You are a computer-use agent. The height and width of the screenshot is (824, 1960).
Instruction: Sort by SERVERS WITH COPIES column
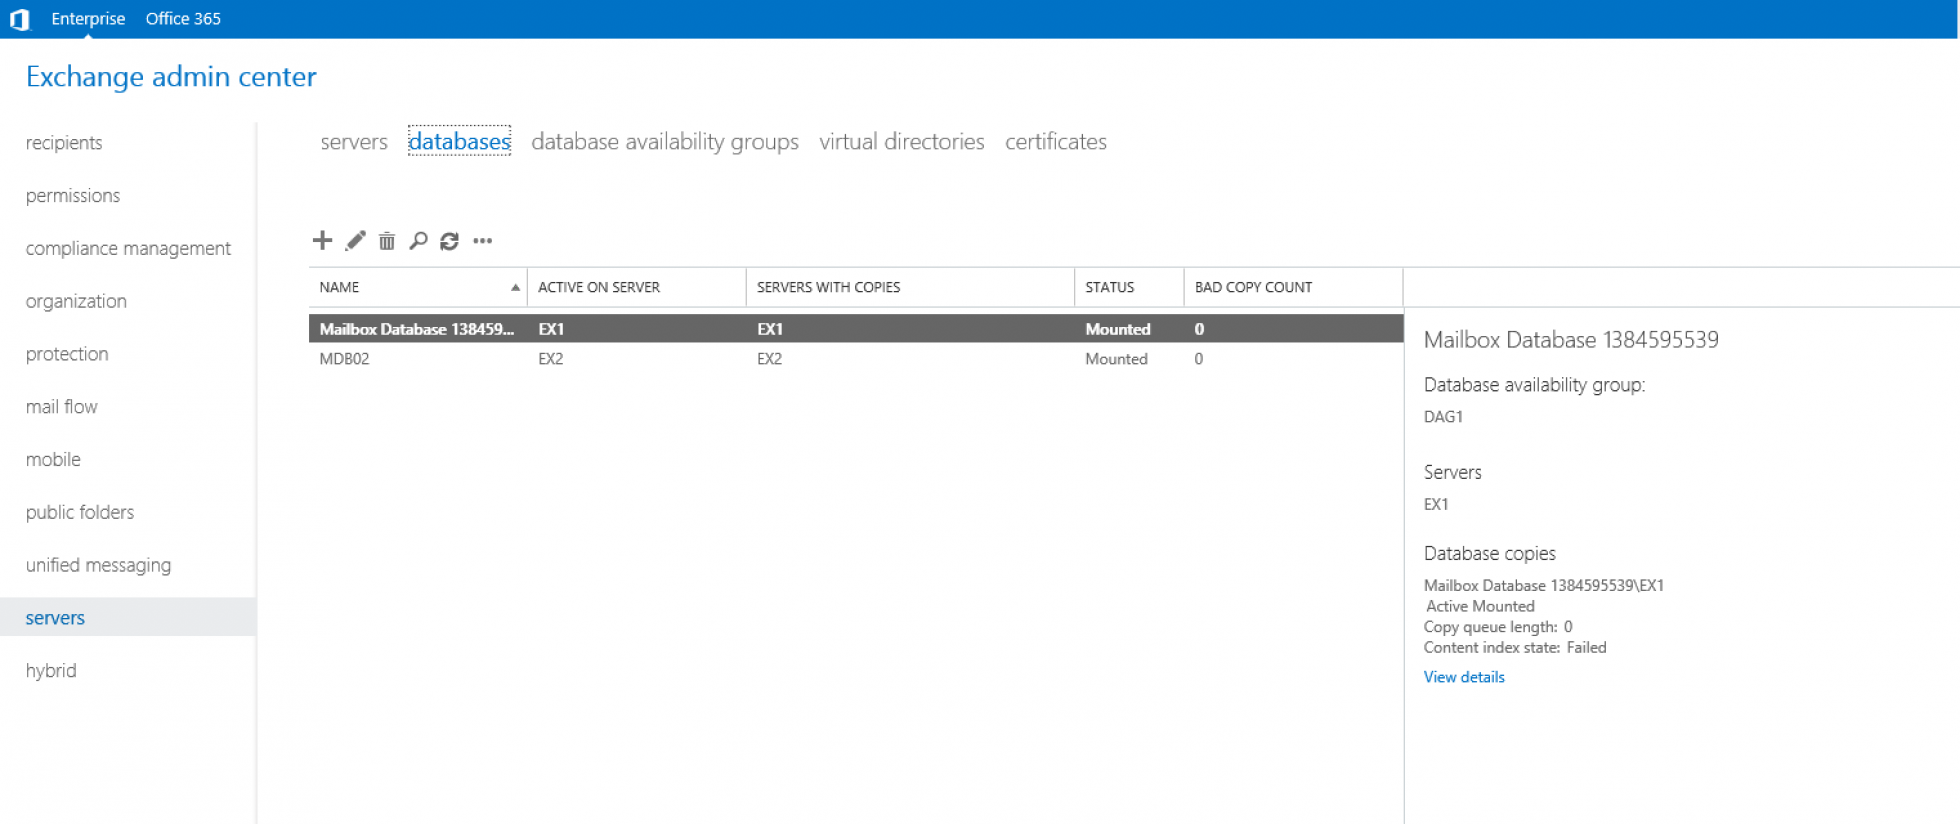[910, 288]
